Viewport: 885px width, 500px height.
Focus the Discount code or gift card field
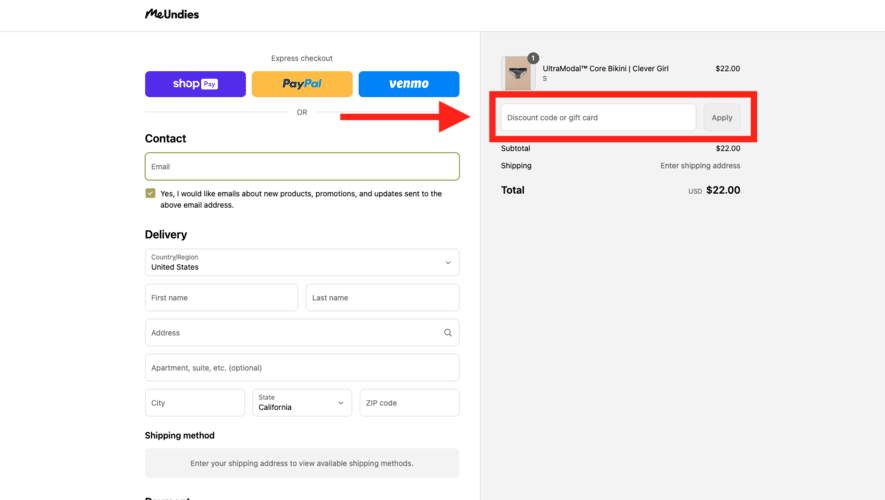[598, 117]
